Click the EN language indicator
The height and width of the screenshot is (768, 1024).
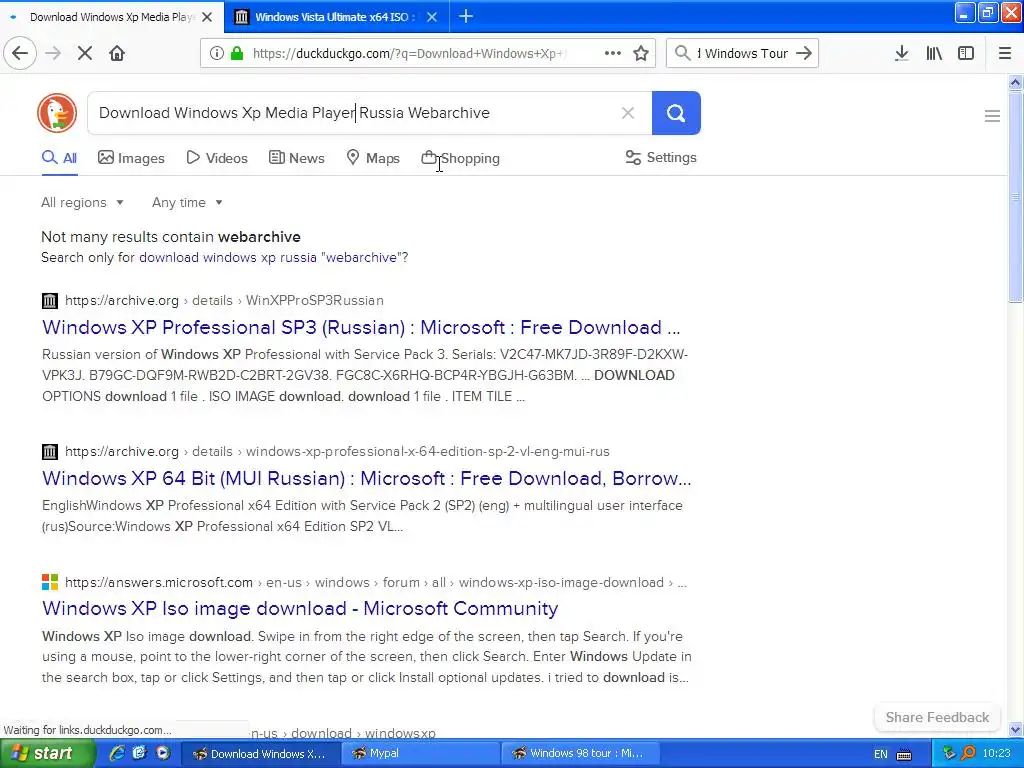[880, 754]
